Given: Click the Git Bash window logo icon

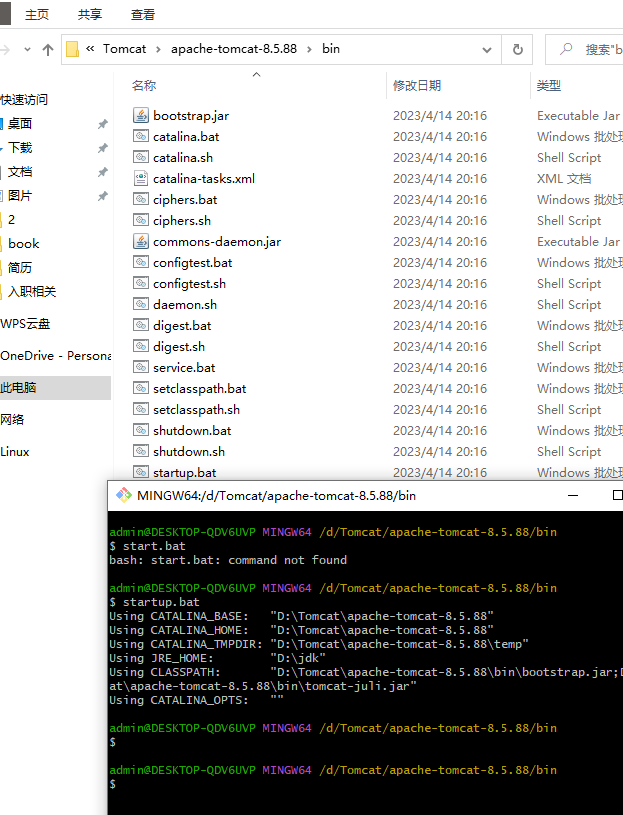Looking at the screenshot, I should click(124, 495).
